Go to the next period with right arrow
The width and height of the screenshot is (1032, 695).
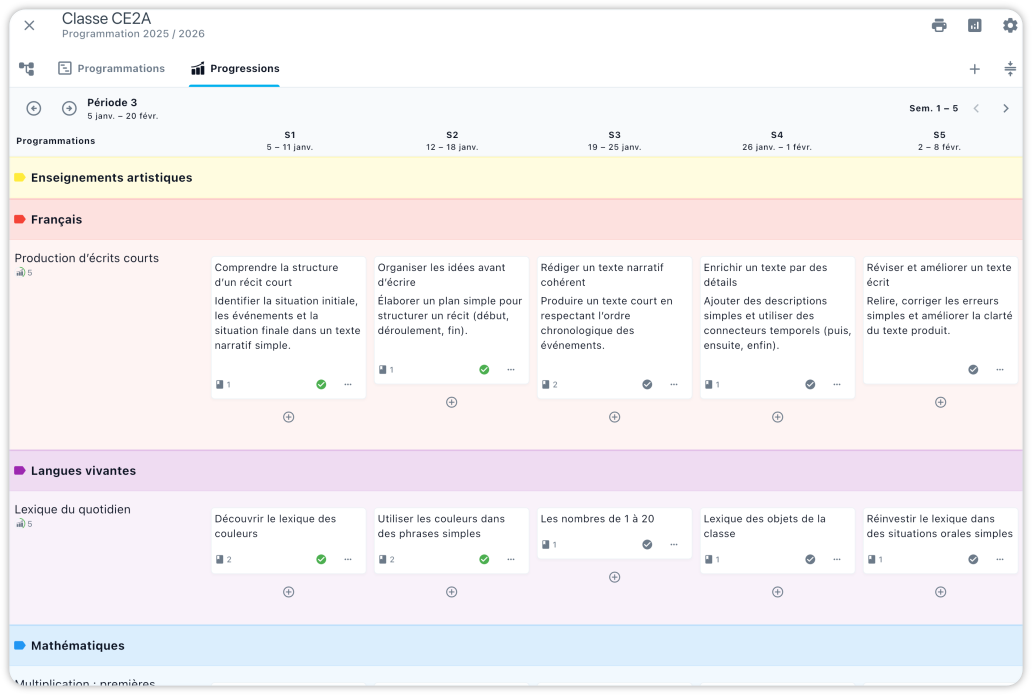(69, 108)
